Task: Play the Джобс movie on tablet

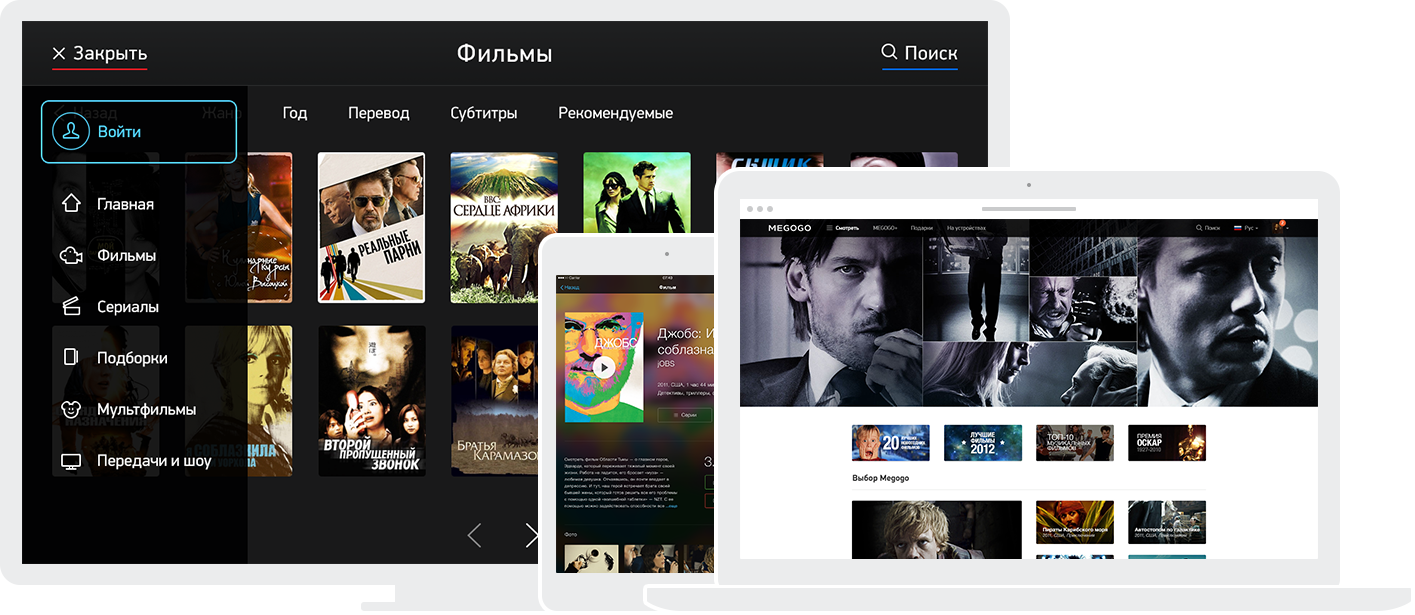Action: click(x=603, y=367)
